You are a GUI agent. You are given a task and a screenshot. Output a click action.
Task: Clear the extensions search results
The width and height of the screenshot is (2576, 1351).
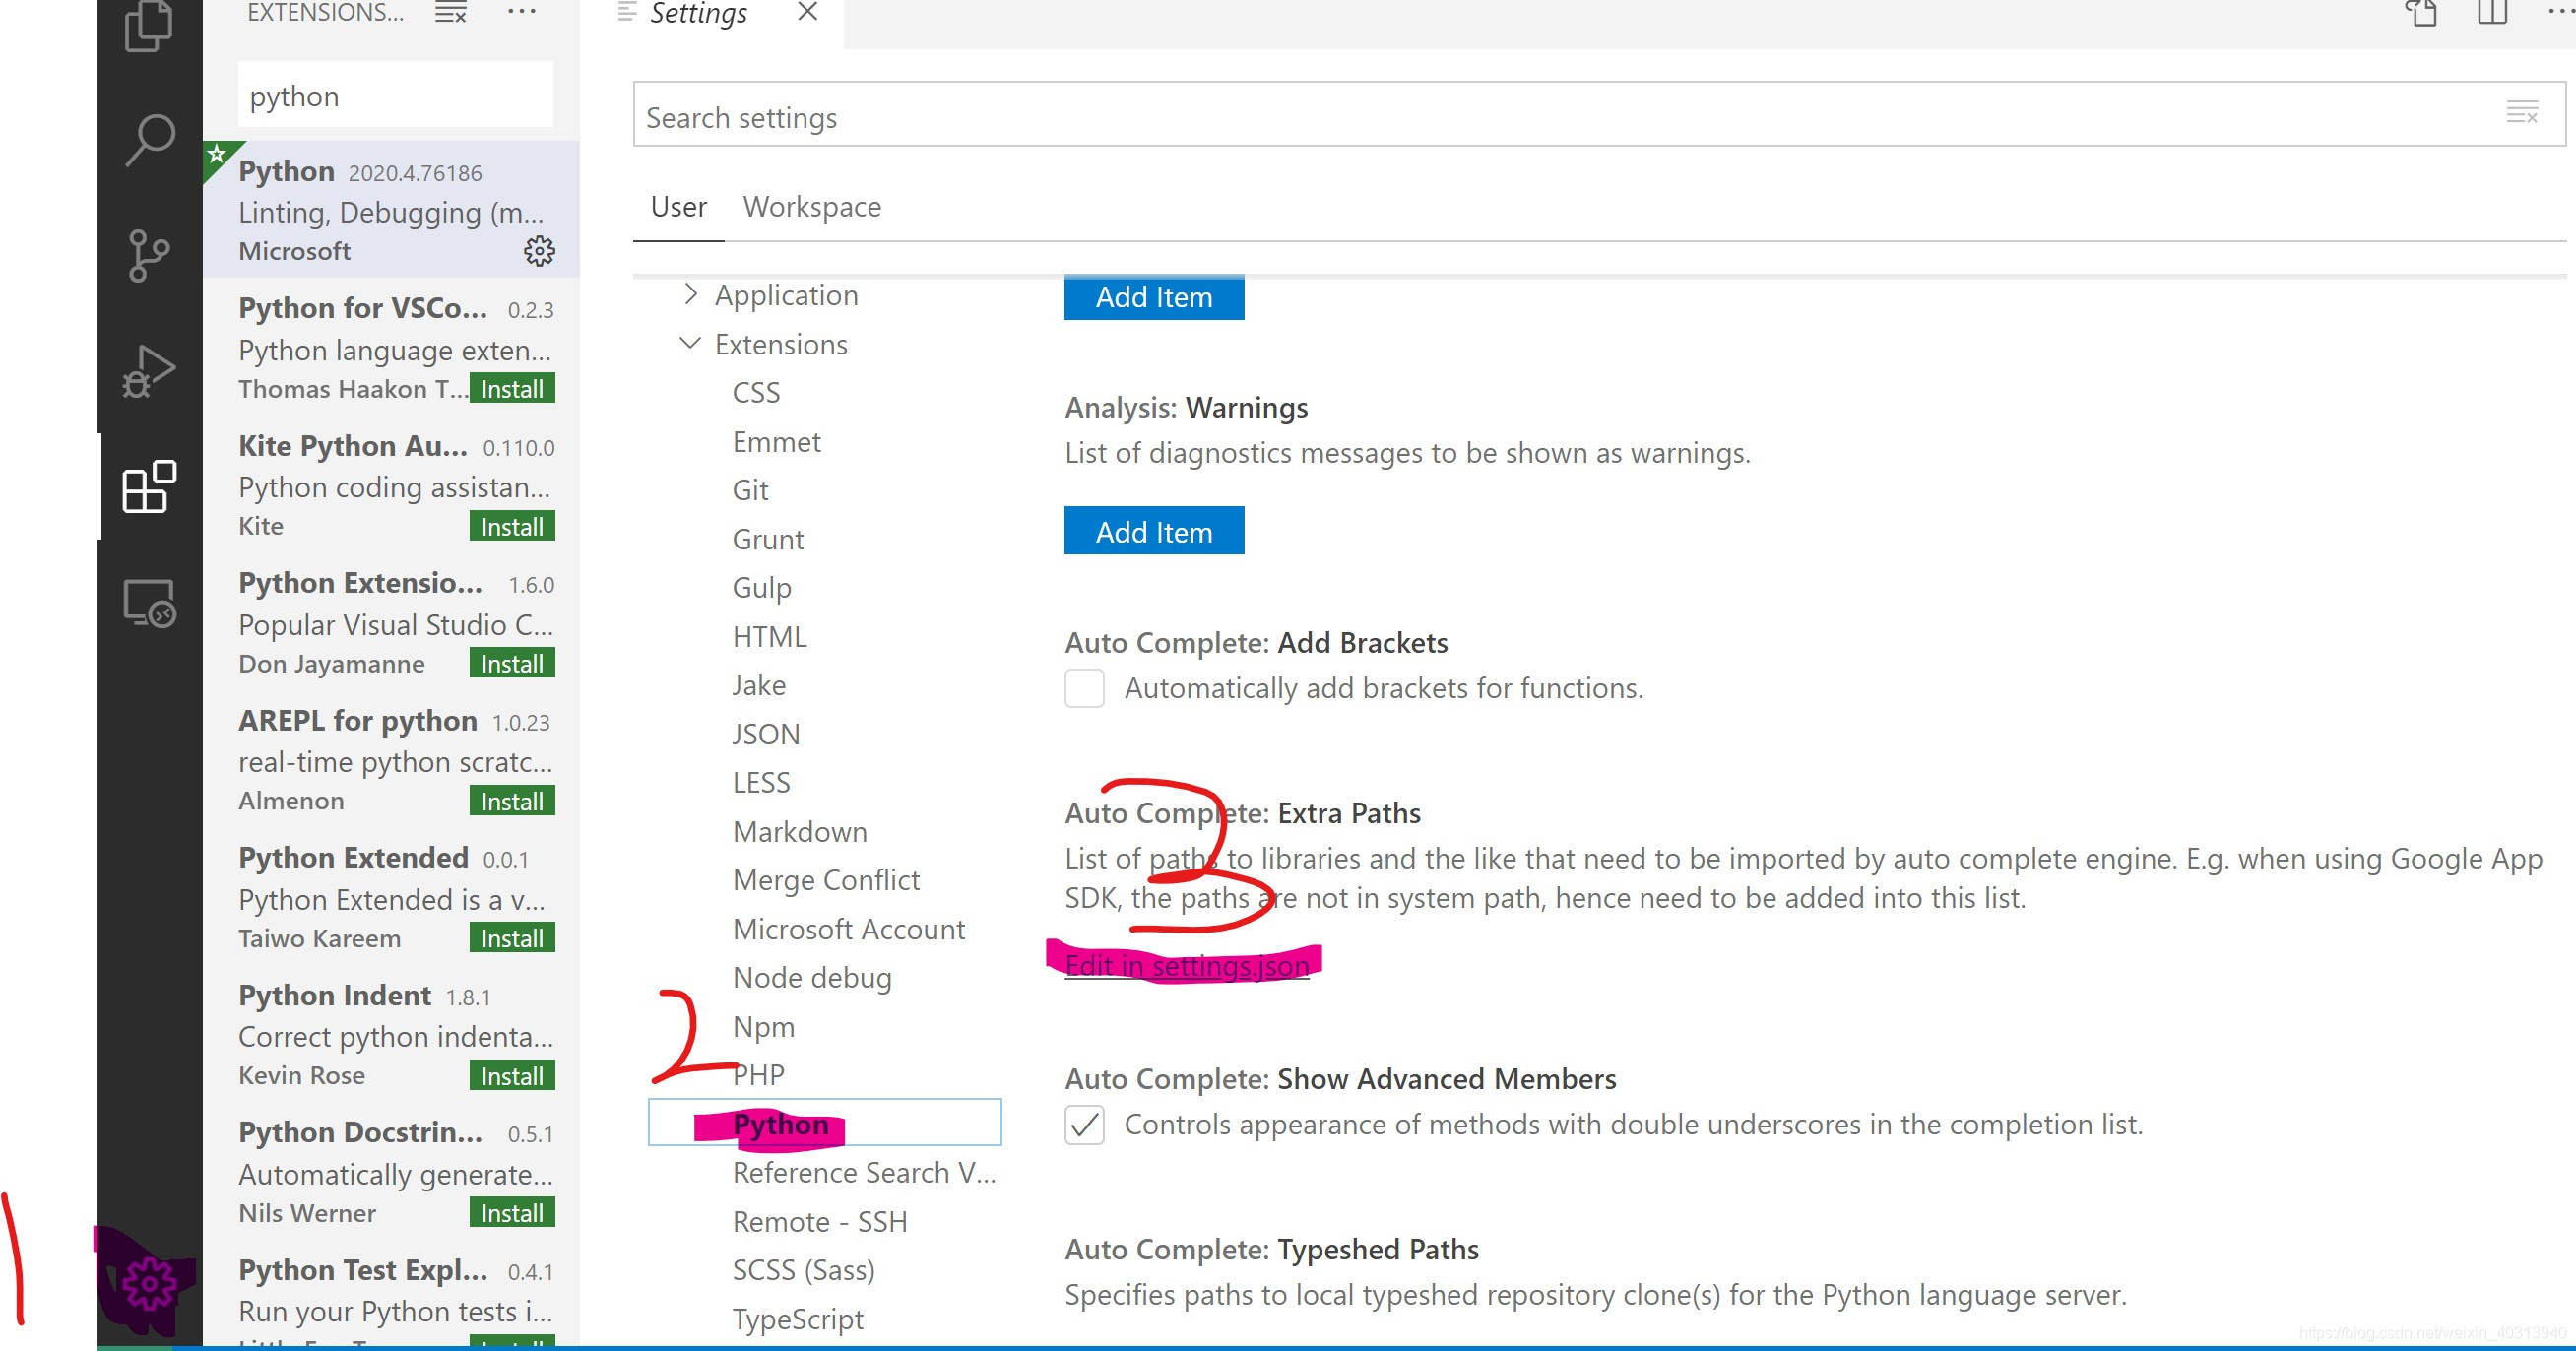(451, 13)
